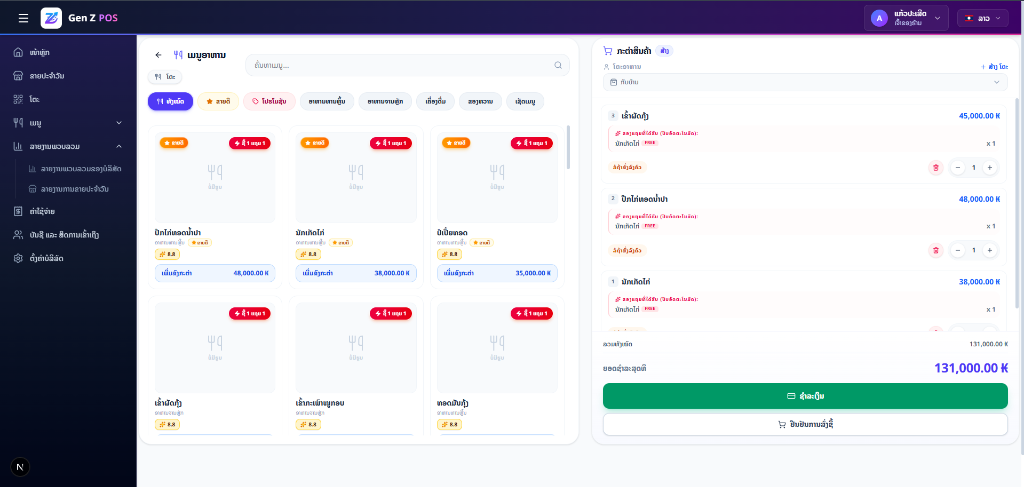Click the Next.js N badge at bottom left
1024x487 pixels.
click(x=20, y=467)
